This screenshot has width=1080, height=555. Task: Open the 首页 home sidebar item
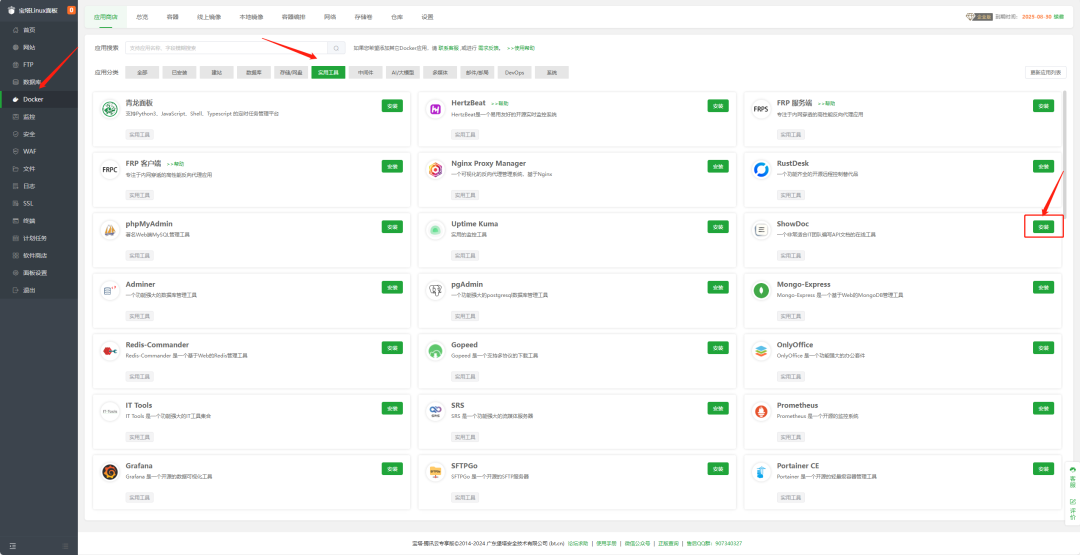[39, 30]
